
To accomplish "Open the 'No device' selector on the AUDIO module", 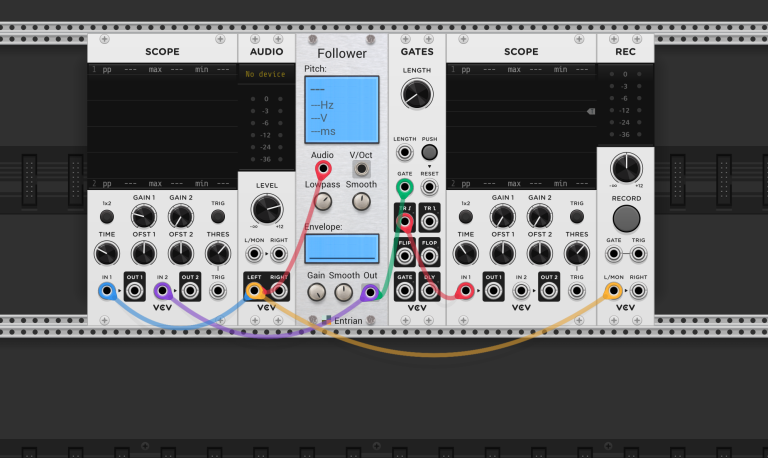I will click(266, 74).
